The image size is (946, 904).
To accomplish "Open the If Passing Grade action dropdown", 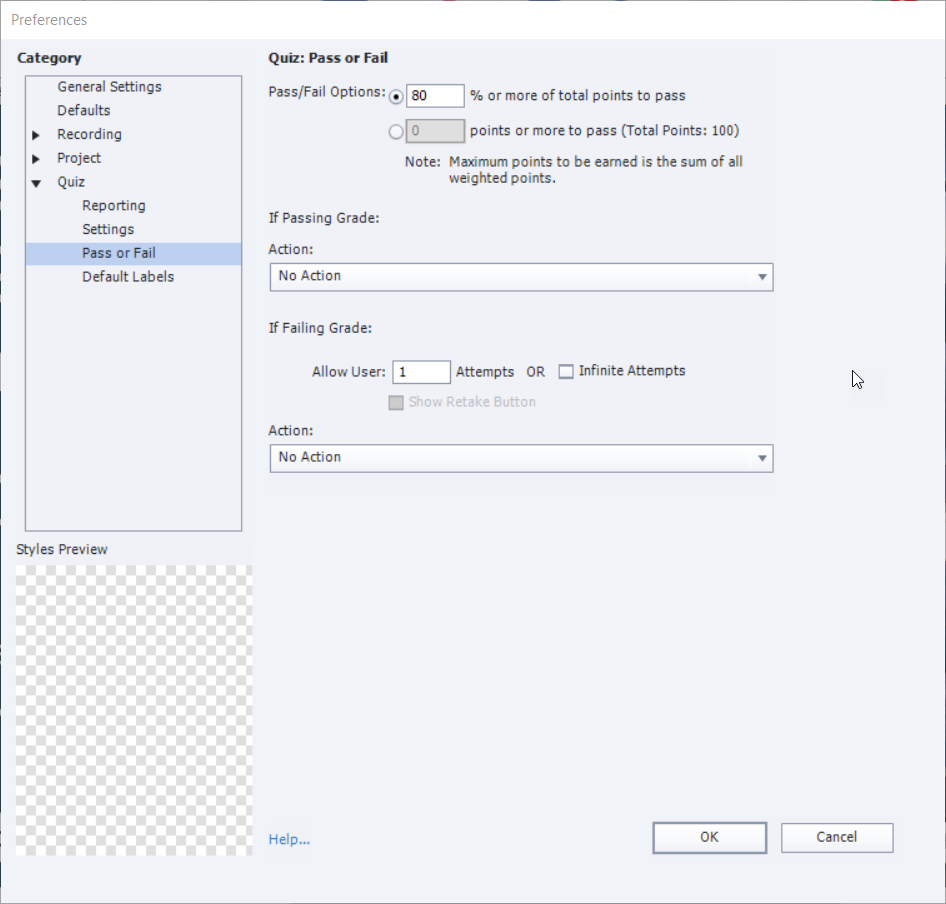I will click(521, 277).
